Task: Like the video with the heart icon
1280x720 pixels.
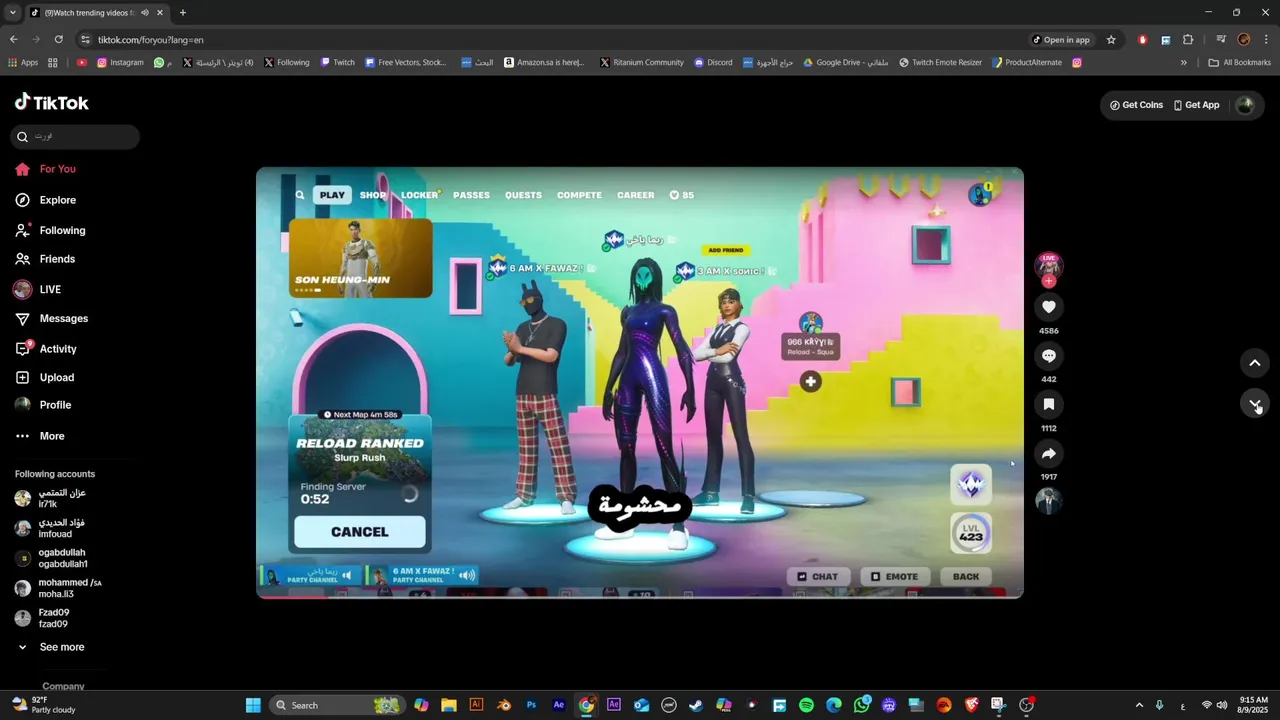Action: point(1048,307)
